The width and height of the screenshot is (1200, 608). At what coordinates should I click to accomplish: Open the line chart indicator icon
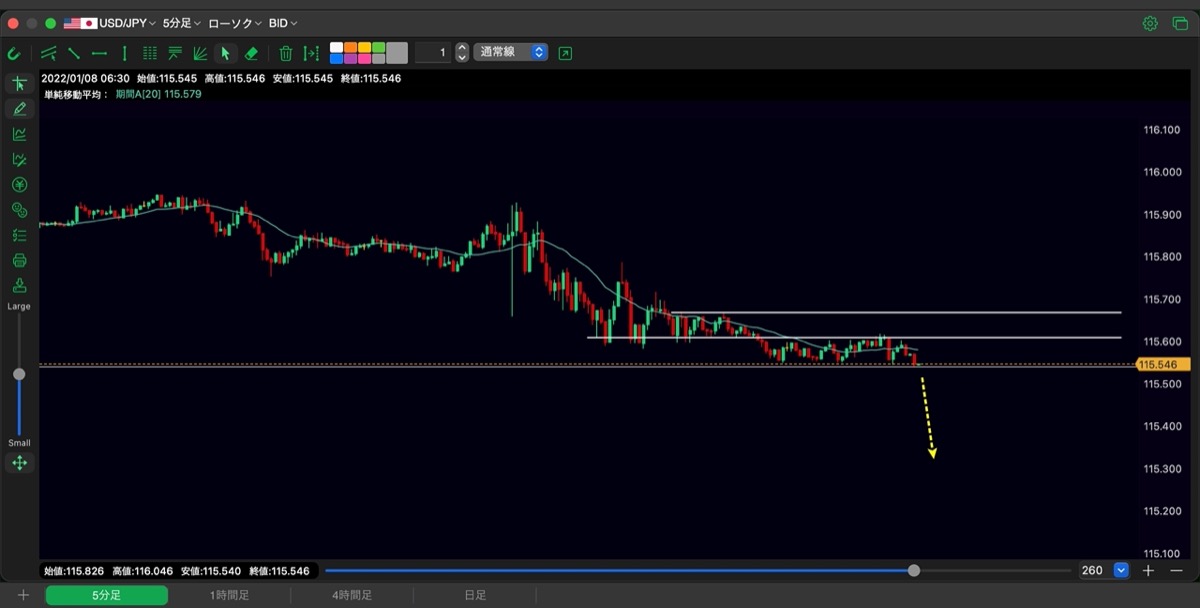coord(19,134)
